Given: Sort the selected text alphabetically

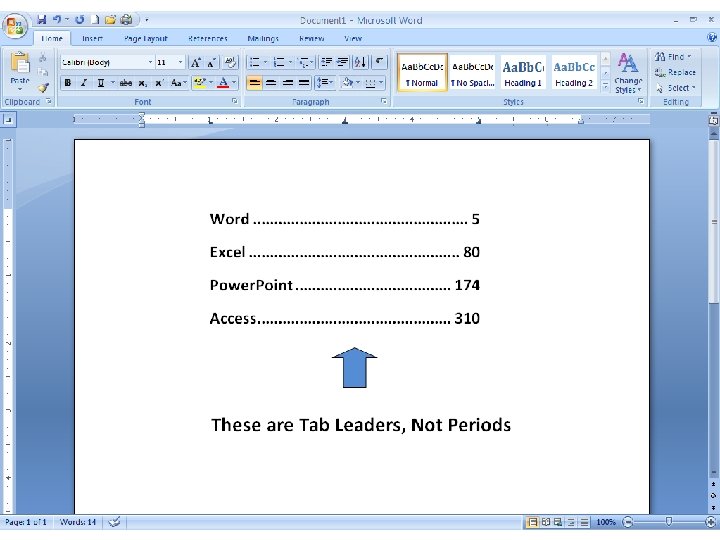Looking at the screenshot, I should 360,62.
